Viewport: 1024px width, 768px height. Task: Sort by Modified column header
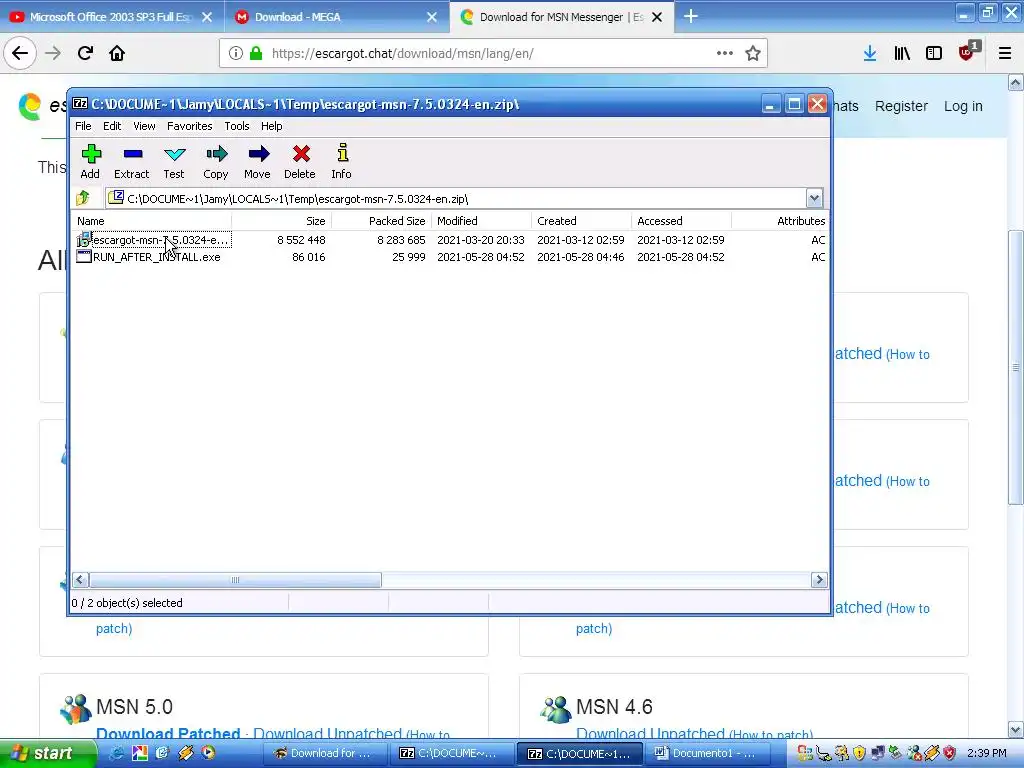click(x=481, y=221)
